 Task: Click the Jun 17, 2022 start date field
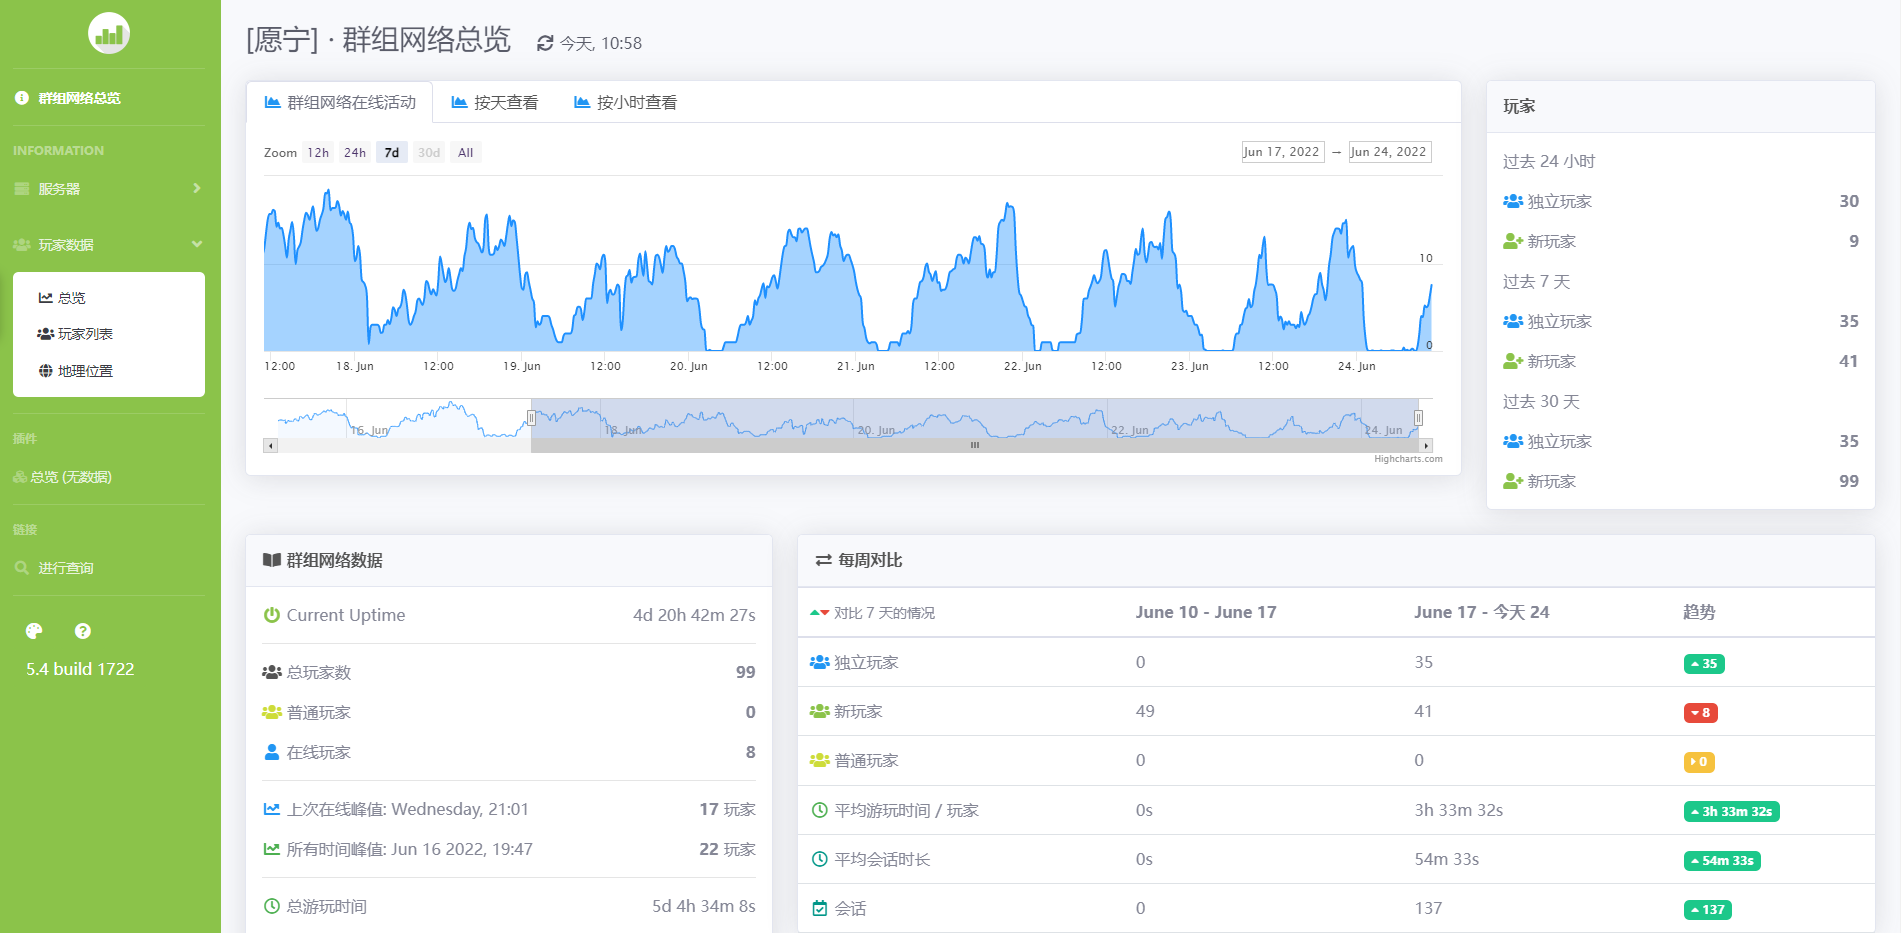point(1282,152)
